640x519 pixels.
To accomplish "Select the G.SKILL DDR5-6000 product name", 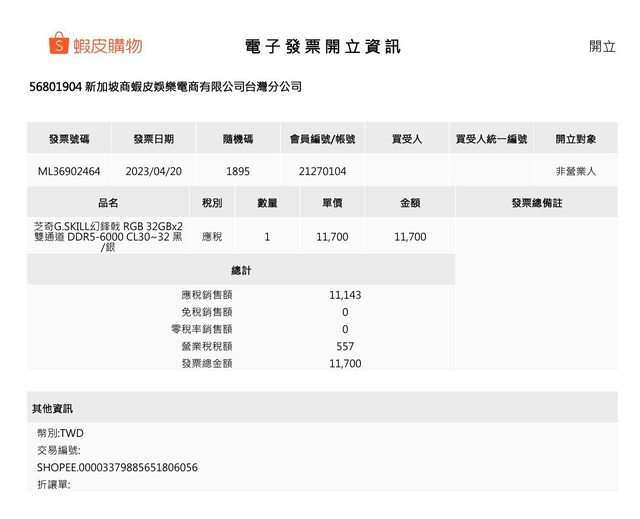I will [x=108, y=237].
